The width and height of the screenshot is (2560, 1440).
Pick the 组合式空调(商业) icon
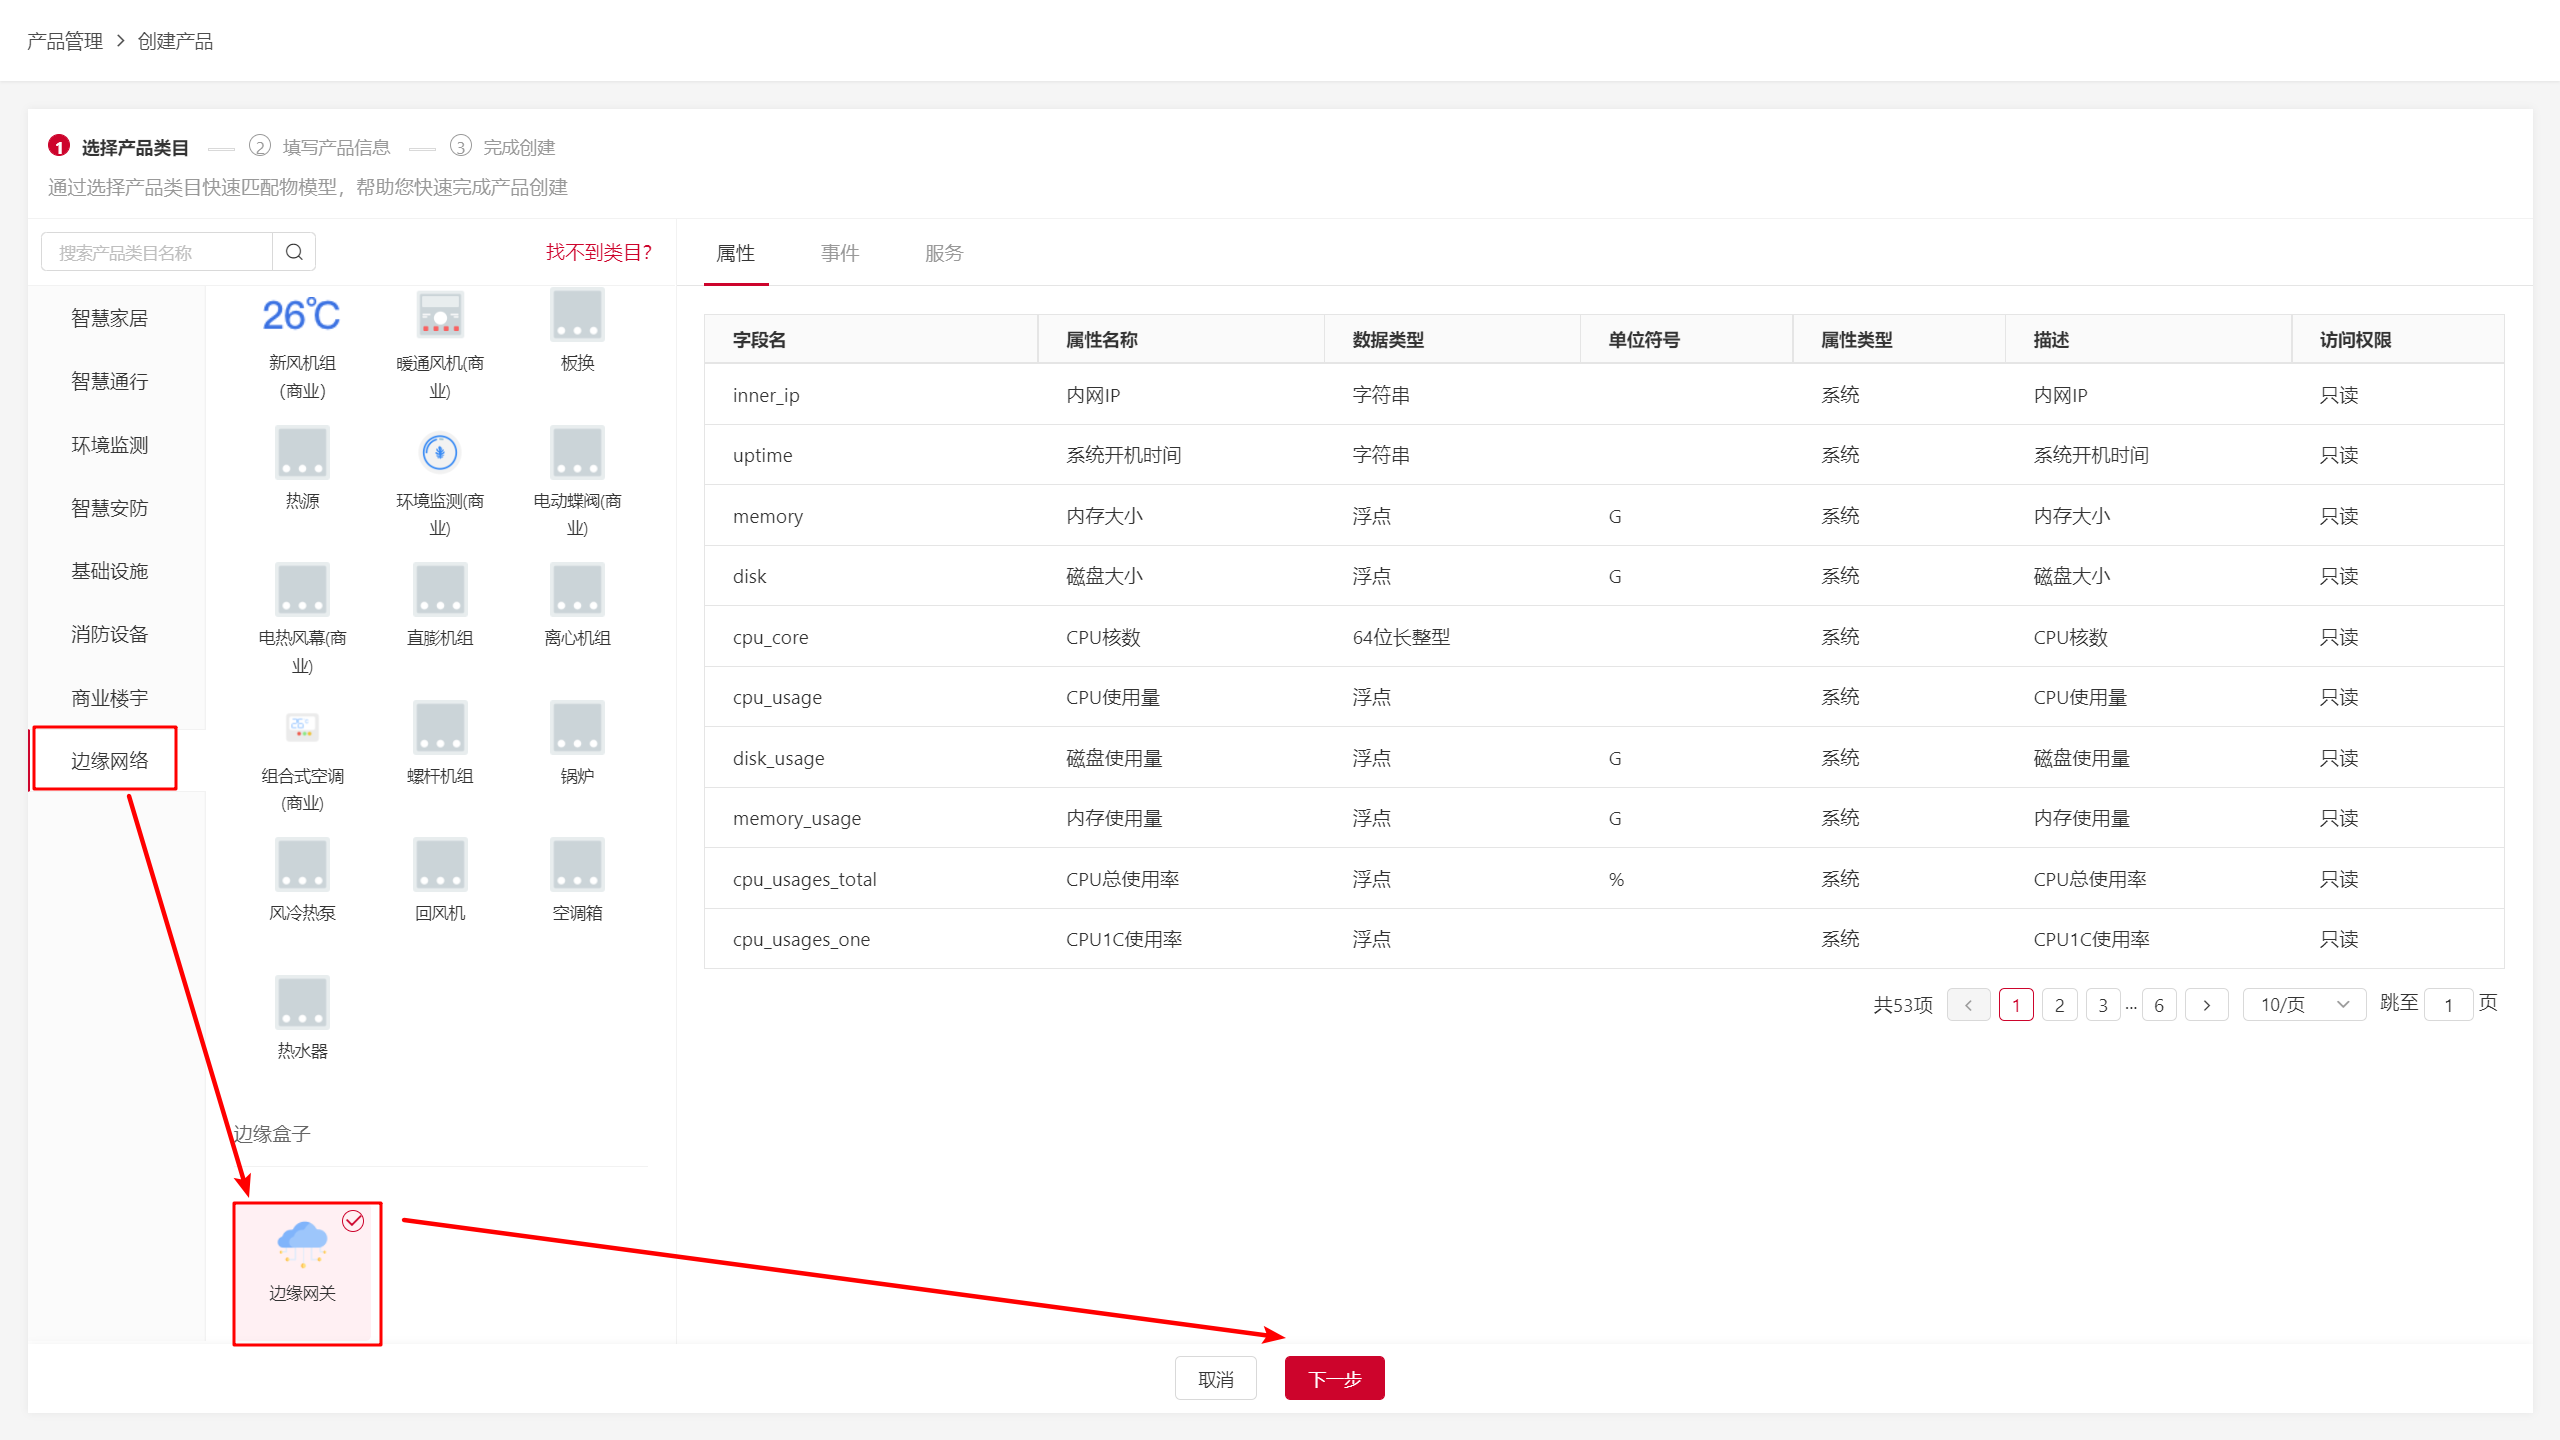coord(302,727)
